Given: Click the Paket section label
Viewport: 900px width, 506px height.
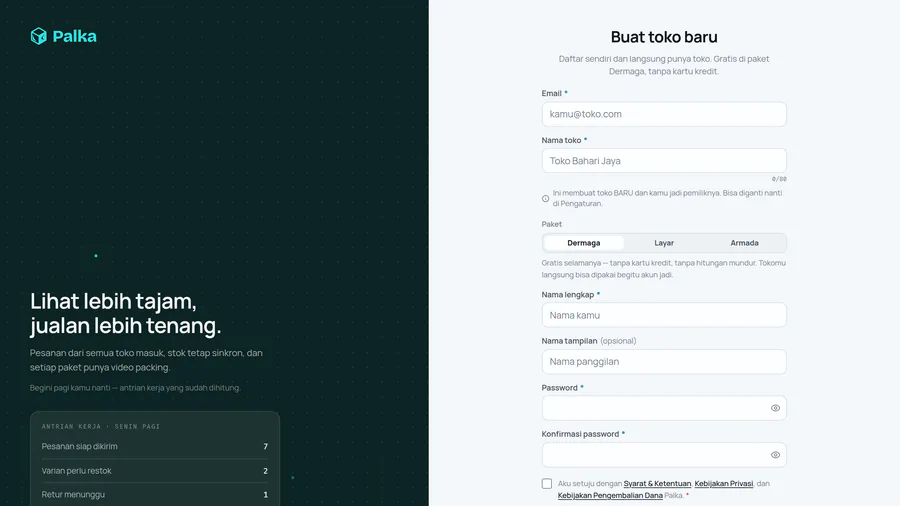Looking at the screenshot, I should [x=552, y=224].
